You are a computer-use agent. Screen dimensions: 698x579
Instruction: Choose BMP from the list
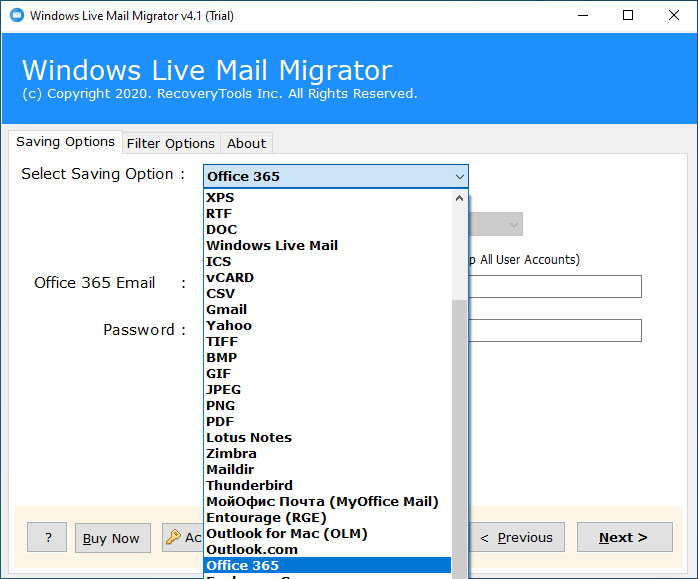pos(328,358)
